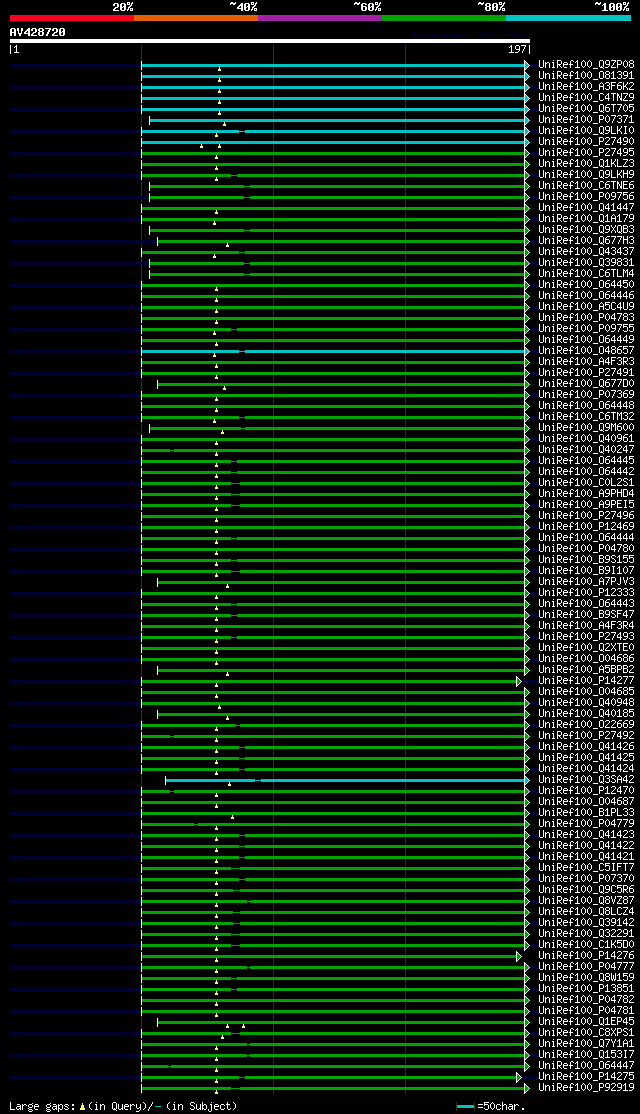Click the UniRef100_Q43437 label
This screenshot has width=640, height=1114.
coord(586,252)
